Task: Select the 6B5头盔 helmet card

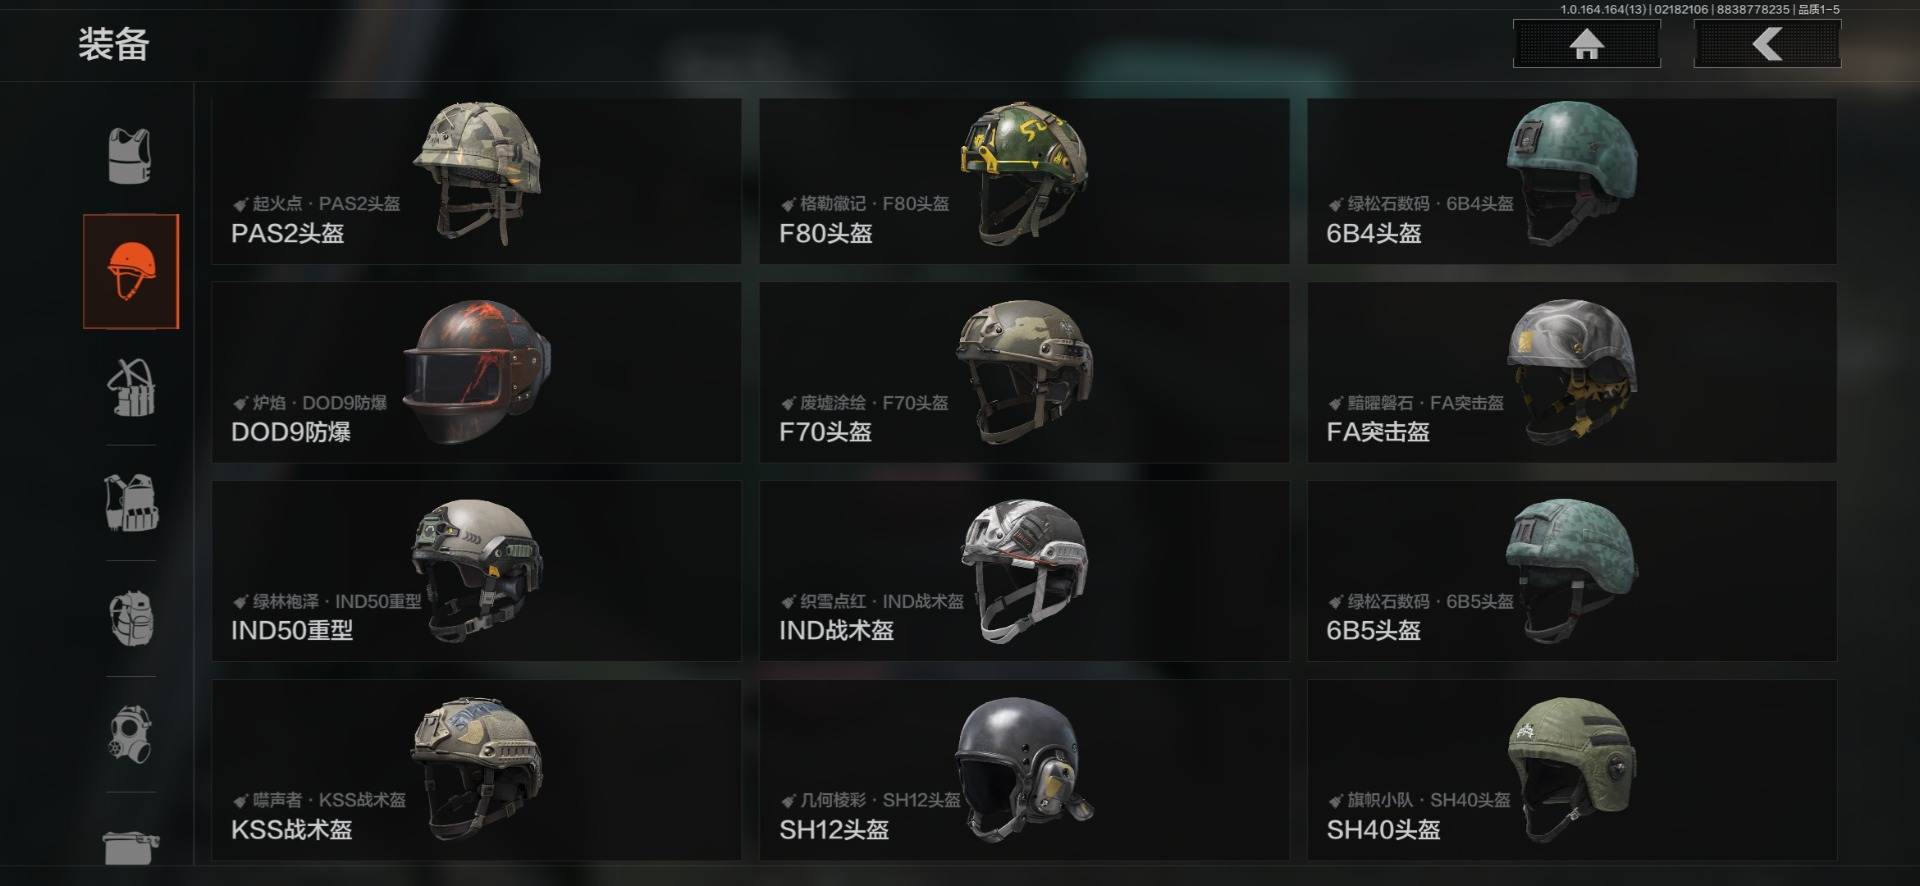Action: point(1572,571)
